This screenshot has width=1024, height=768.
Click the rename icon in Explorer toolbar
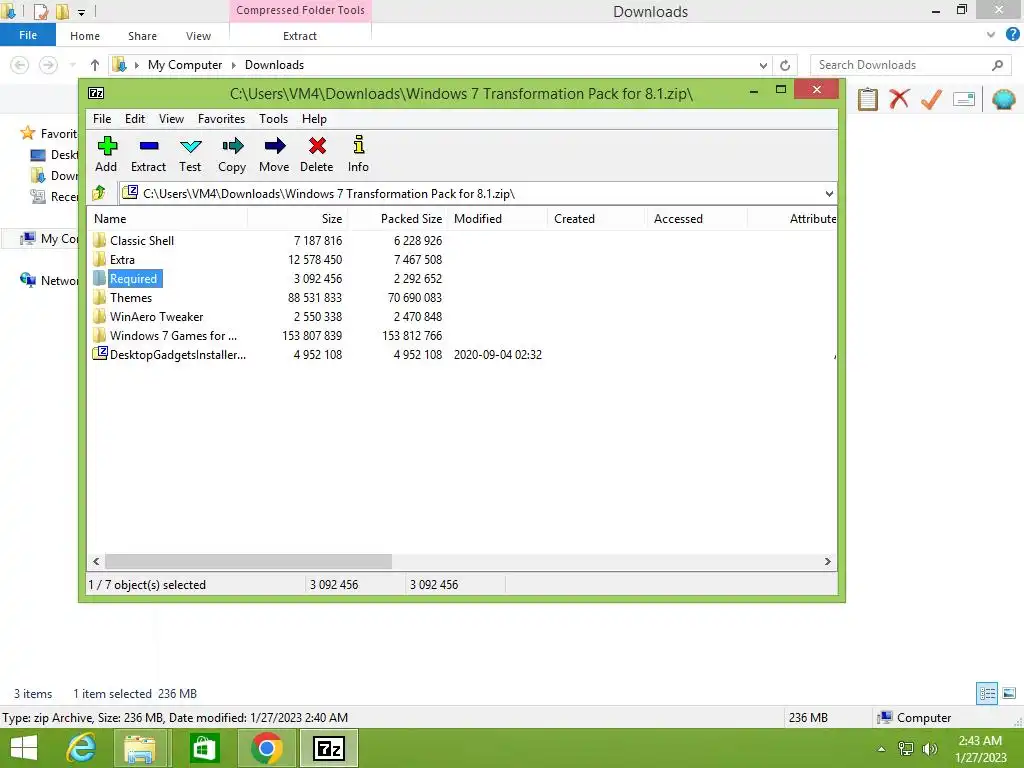[964, 99]
